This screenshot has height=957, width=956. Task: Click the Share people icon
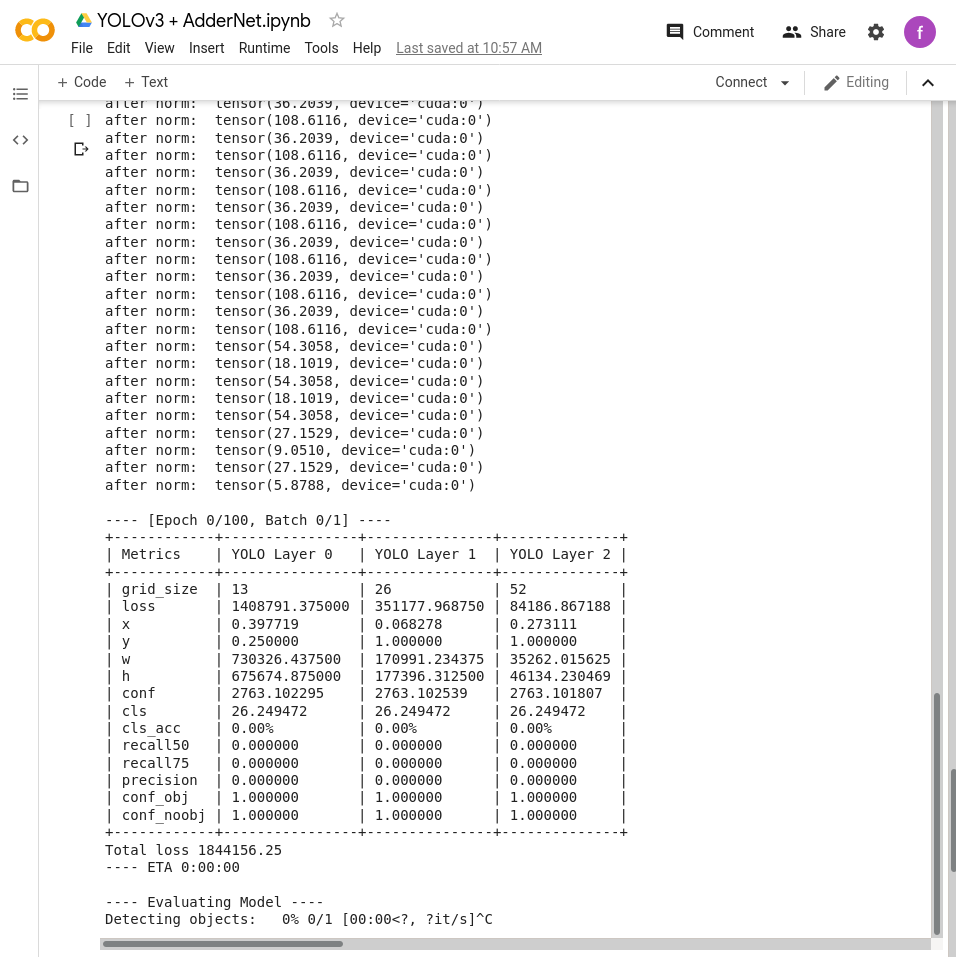(792, 32)
